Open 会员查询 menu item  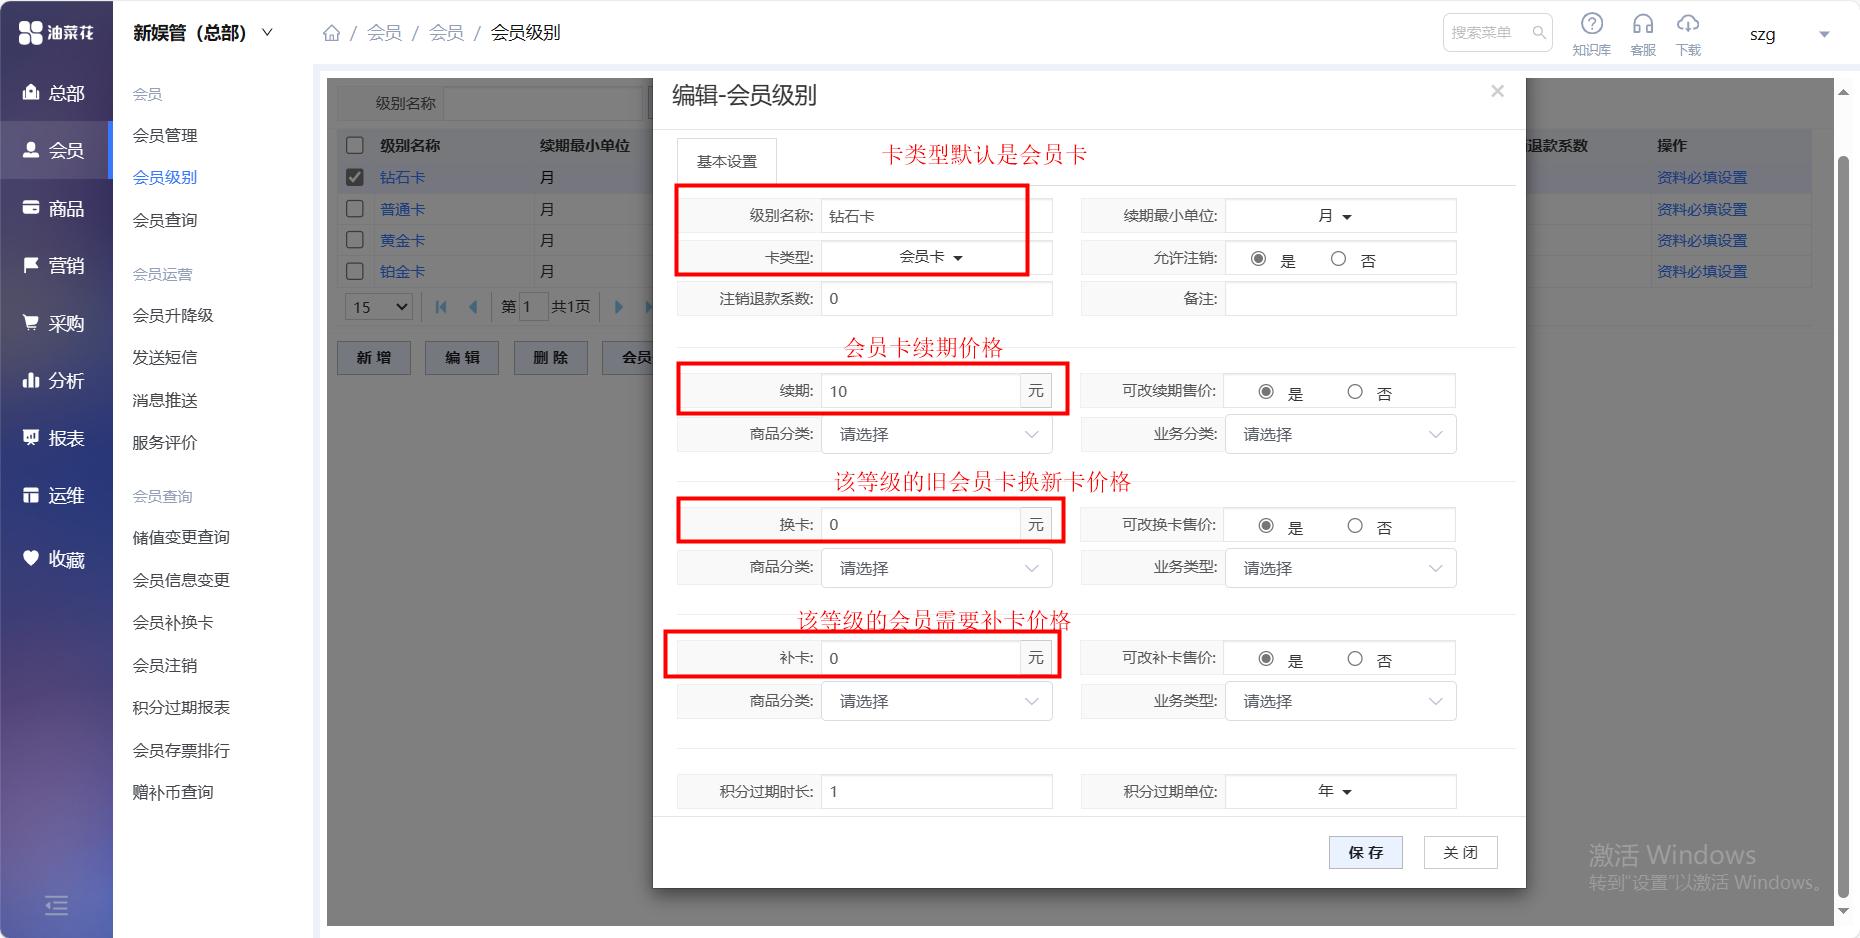pyautogui.click(x=165, y=220)
